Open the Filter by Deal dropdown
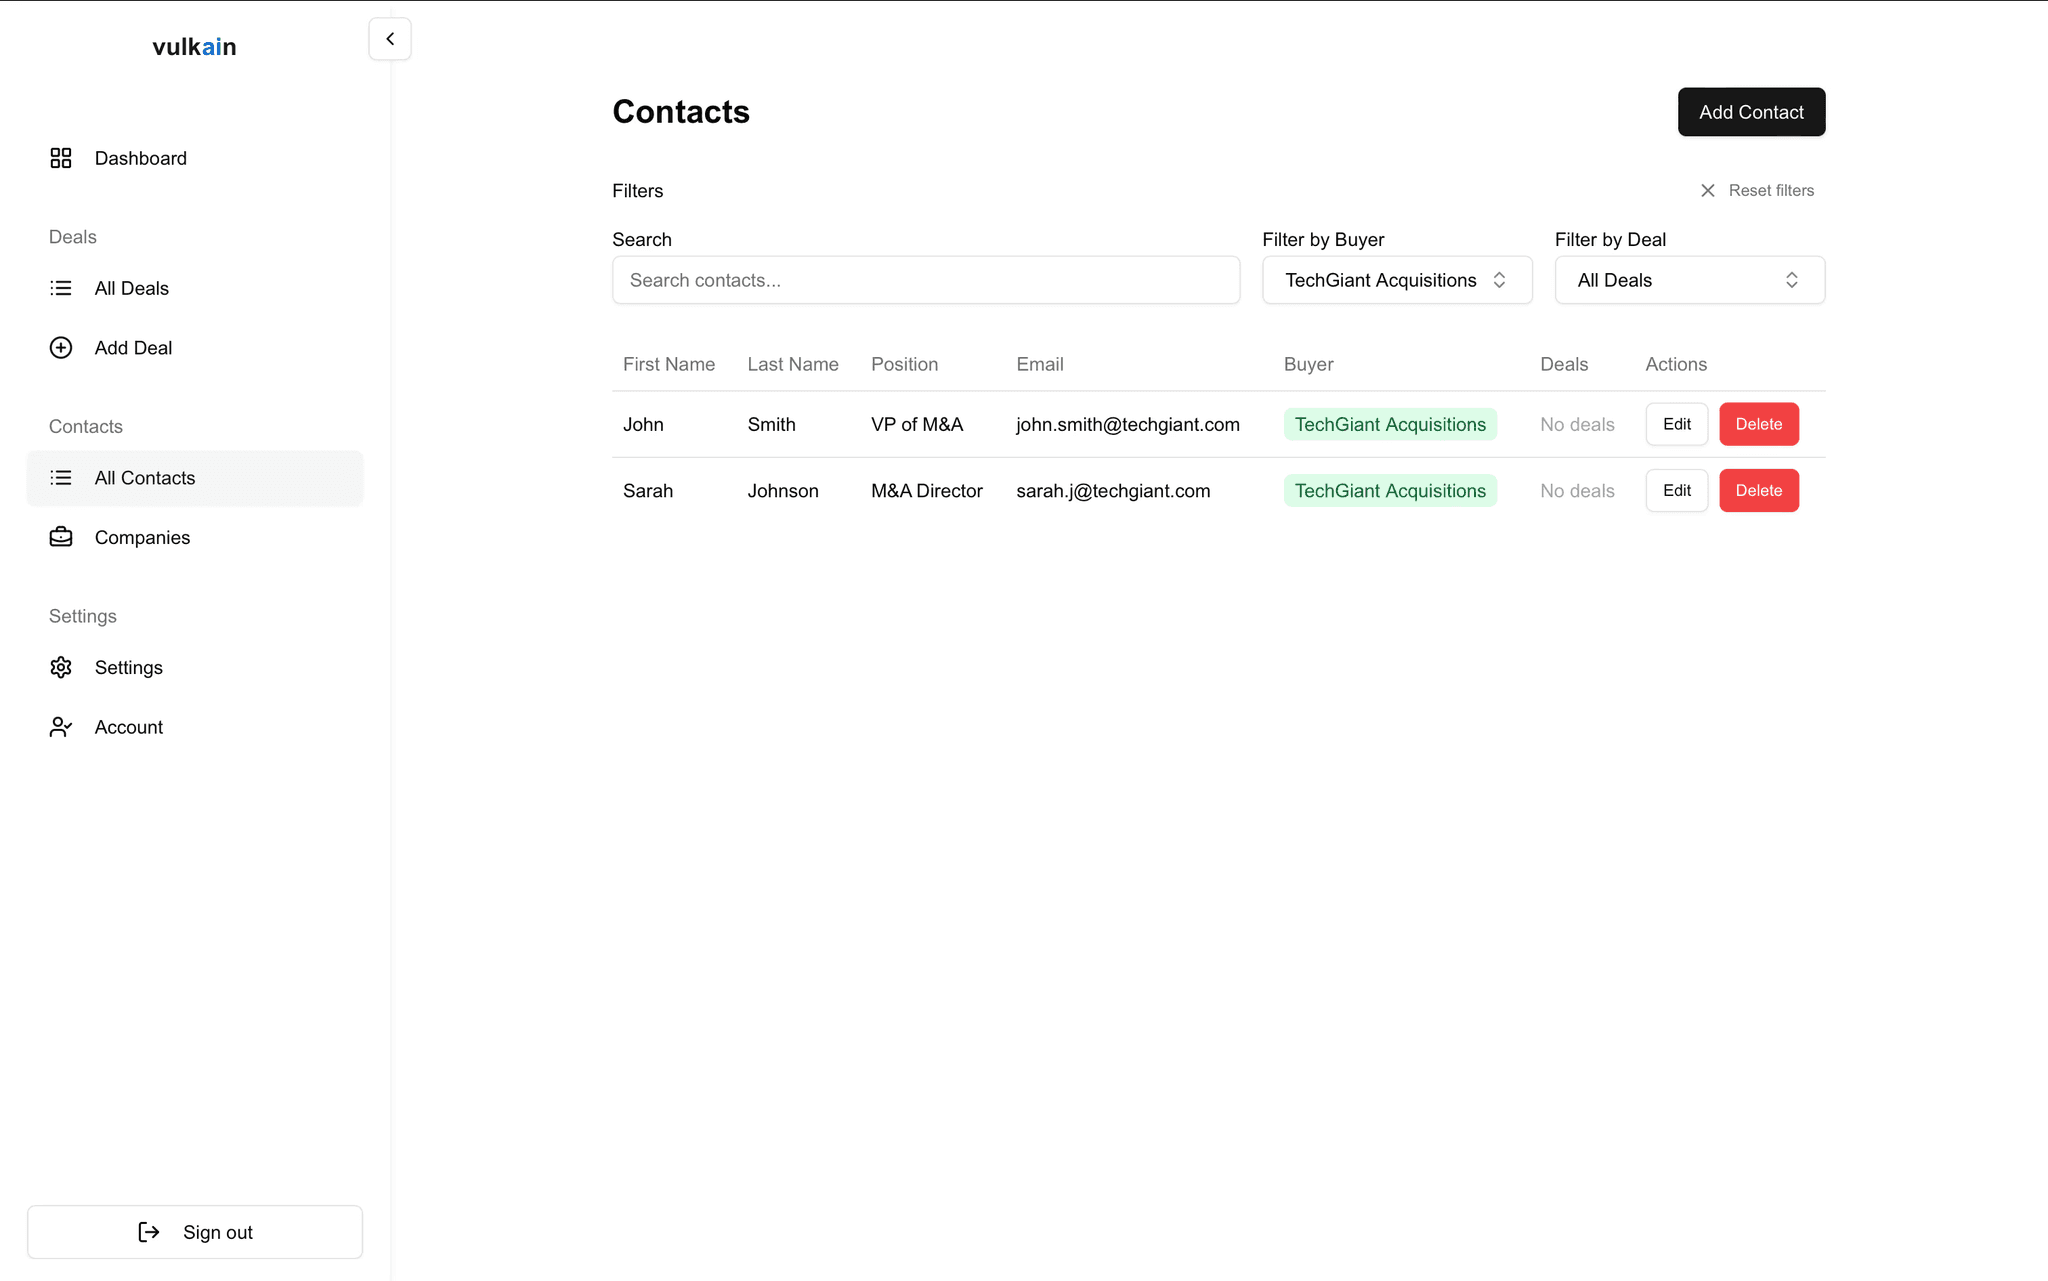Screen dimensions: 2048x1281 (1688, 280)
